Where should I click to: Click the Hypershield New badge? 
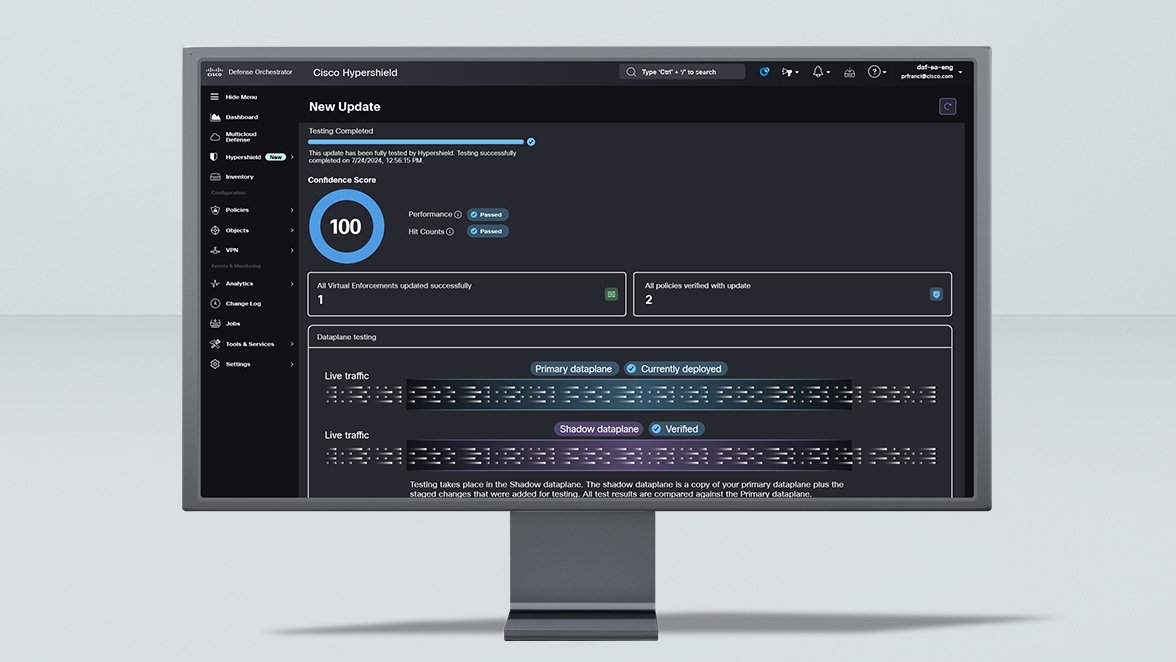(x=276, y=157)
